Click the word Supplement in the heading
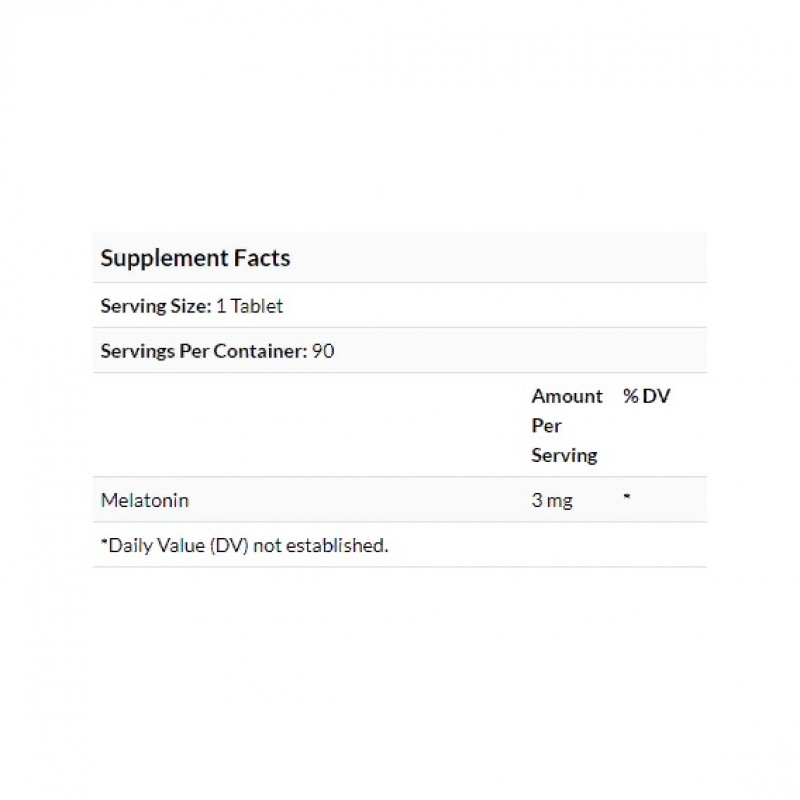The height and width of the screenshot is (800, 800). (166, 258)
